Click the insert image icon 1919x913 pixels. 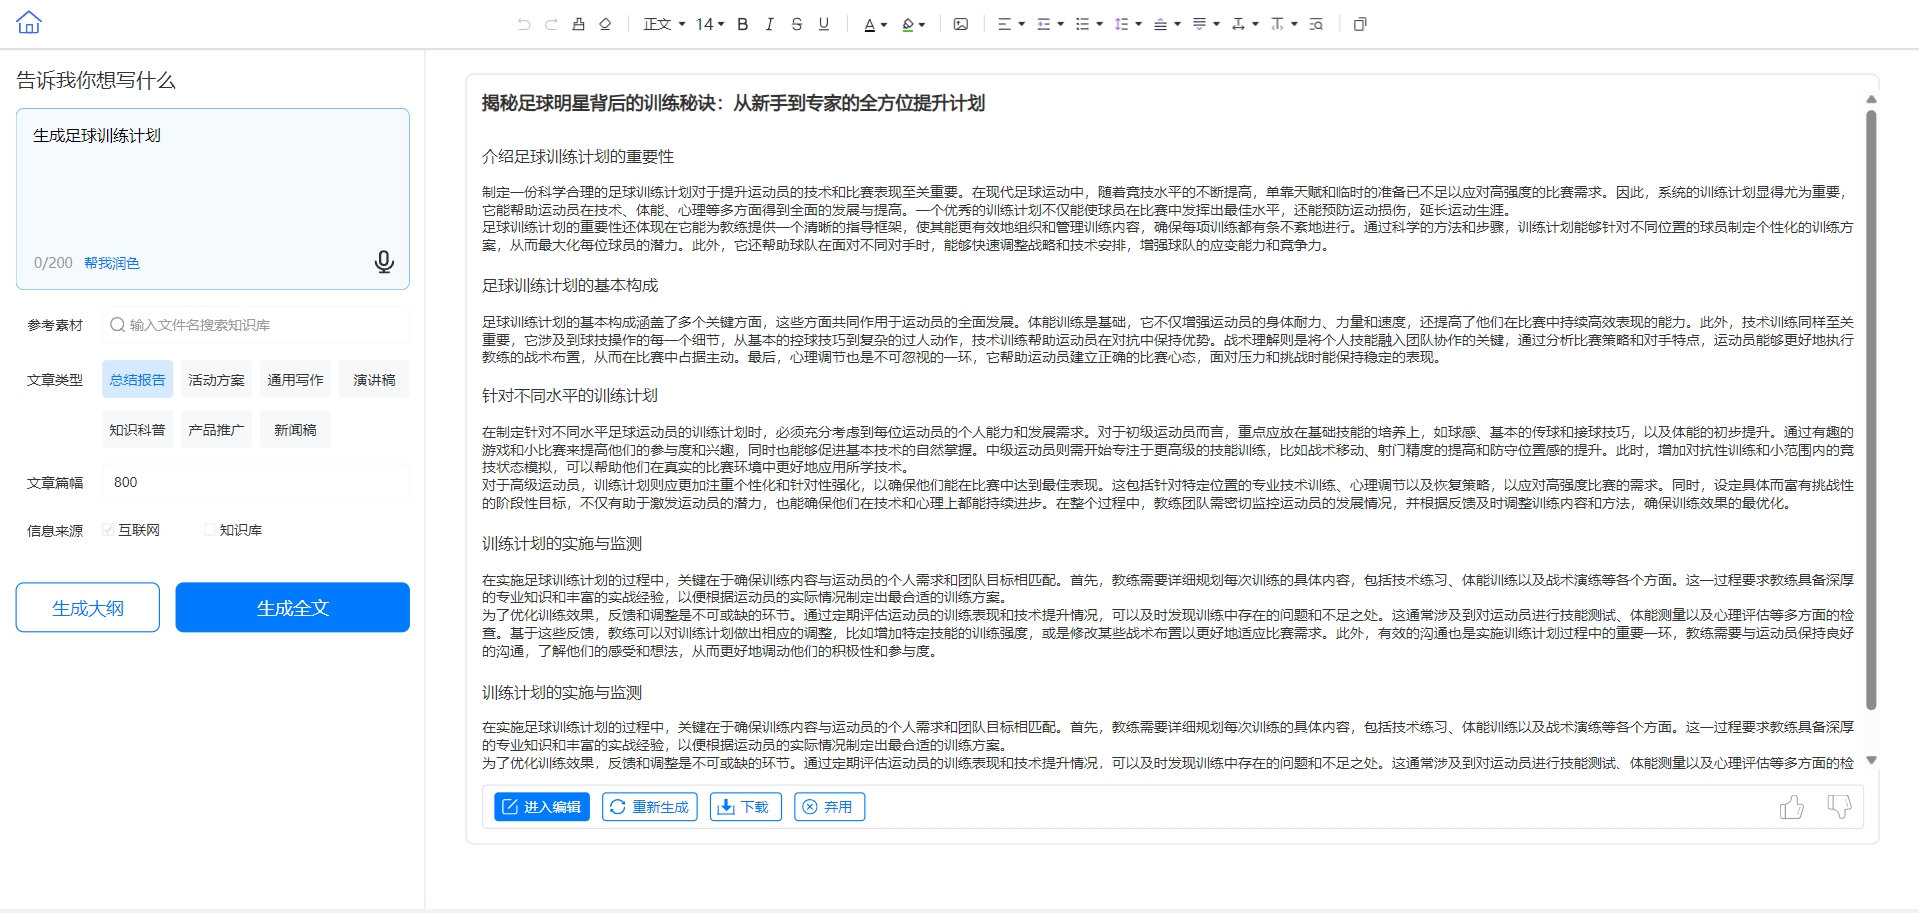[x=960, y=24]
